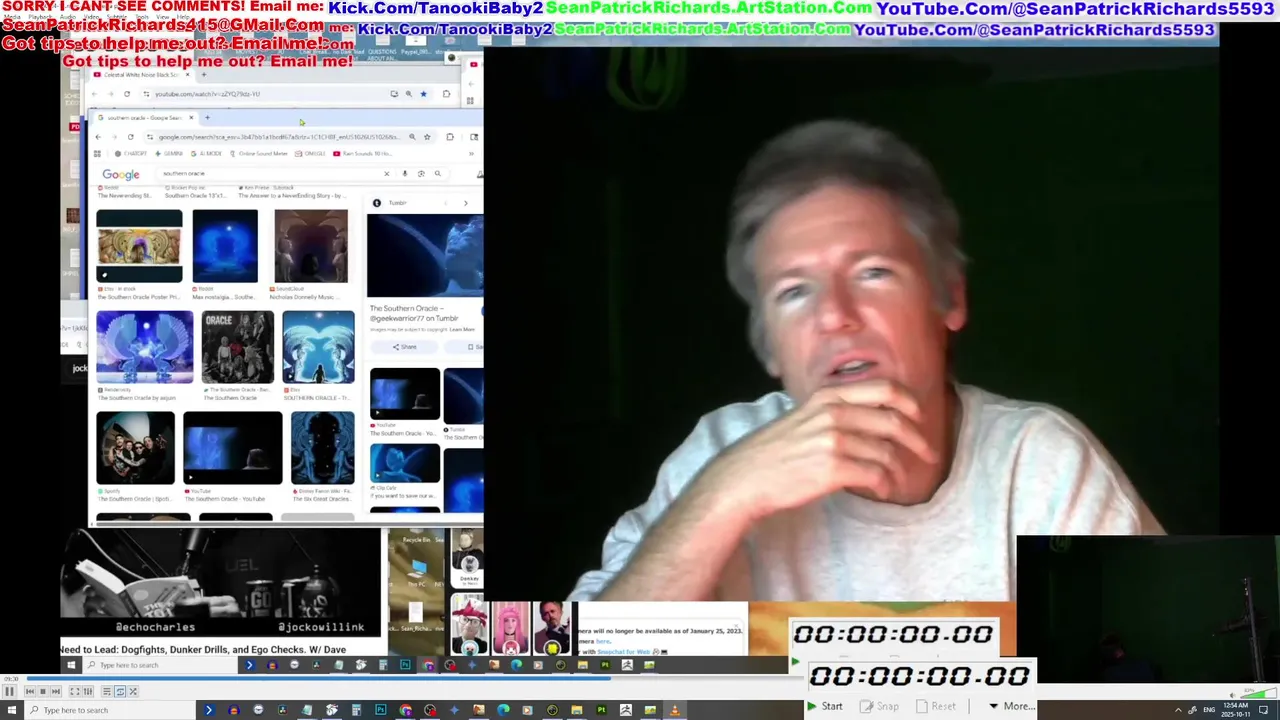Reload the YouTube window page
Viewport: 1280px width, 720px height.
(127, 94)
